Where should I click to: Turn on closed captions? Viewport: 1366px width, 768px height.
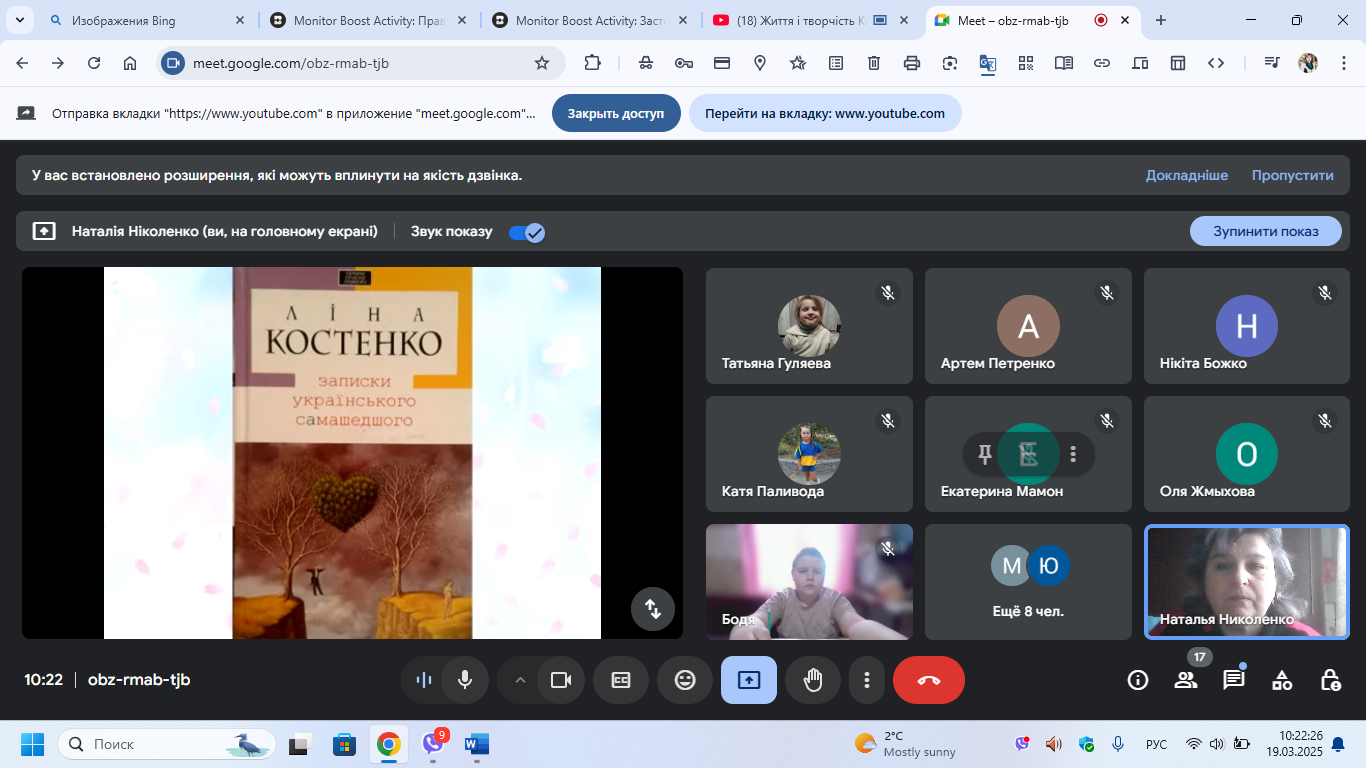pyautogui.click(x=621, y=680)
